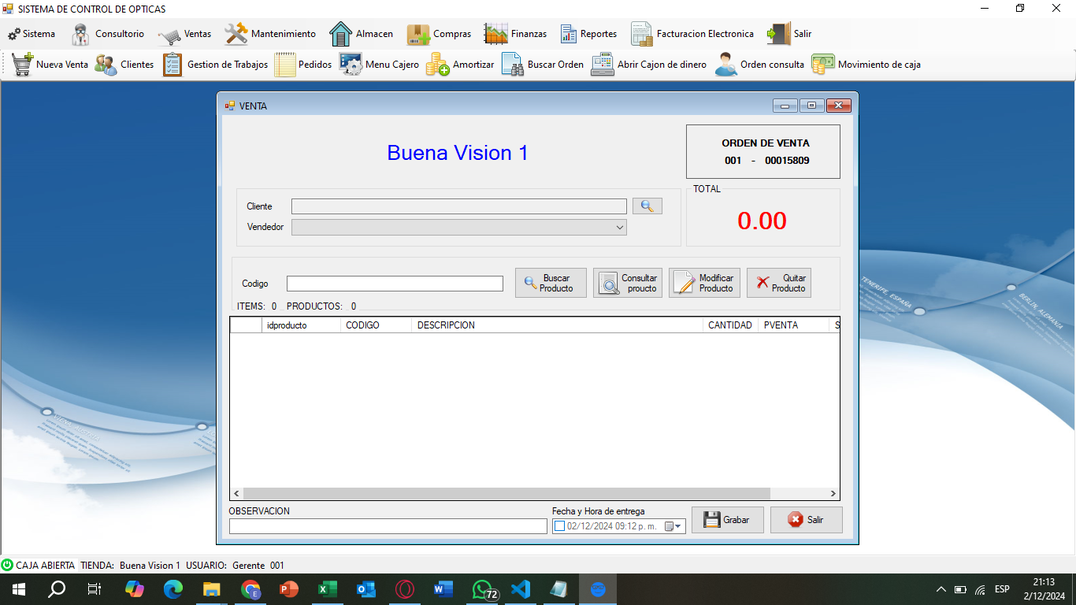Viewport: 1076px width, 605px height.
Task: Click the CODIGO column header
Action: pyautogui.click(x=376, y=325)
